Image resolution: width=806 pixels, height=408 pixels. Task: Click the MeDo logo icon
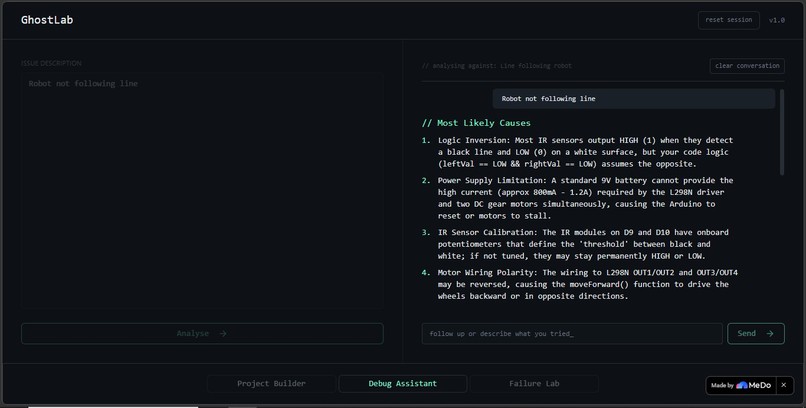click(742, 385)
